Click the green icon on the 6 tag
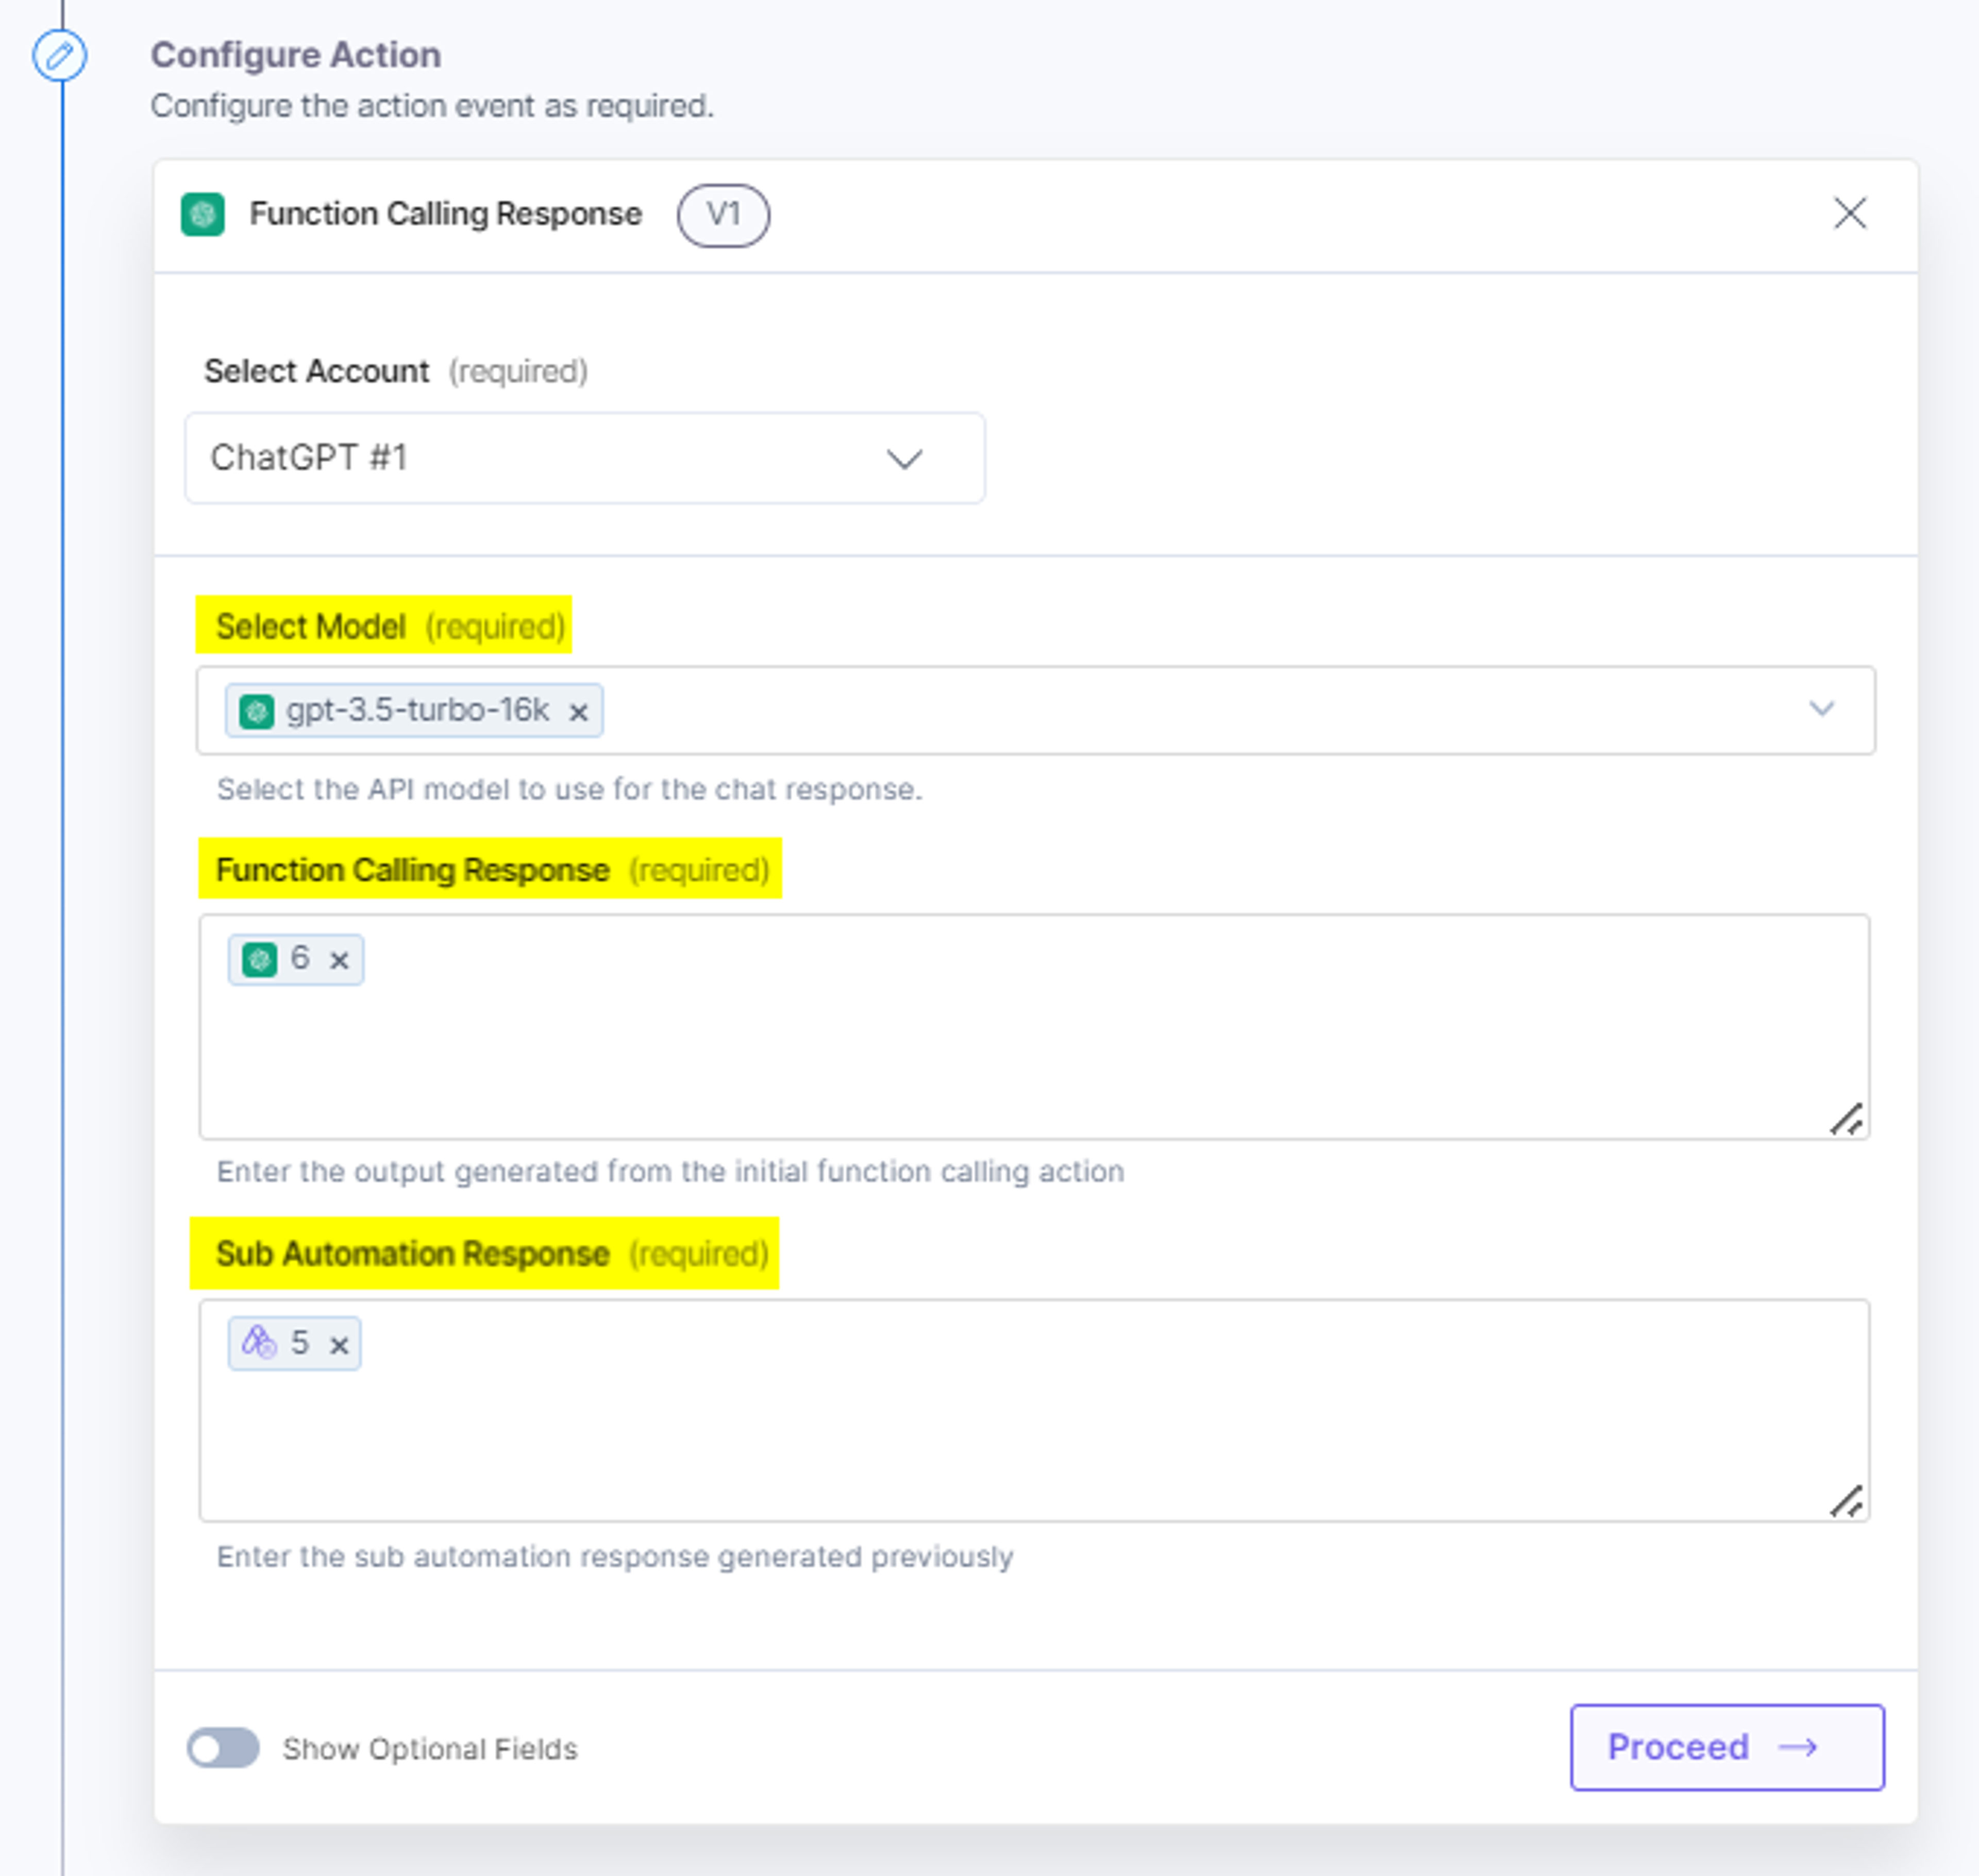The image size is (1979, 1876). click(x=259, y=960)
